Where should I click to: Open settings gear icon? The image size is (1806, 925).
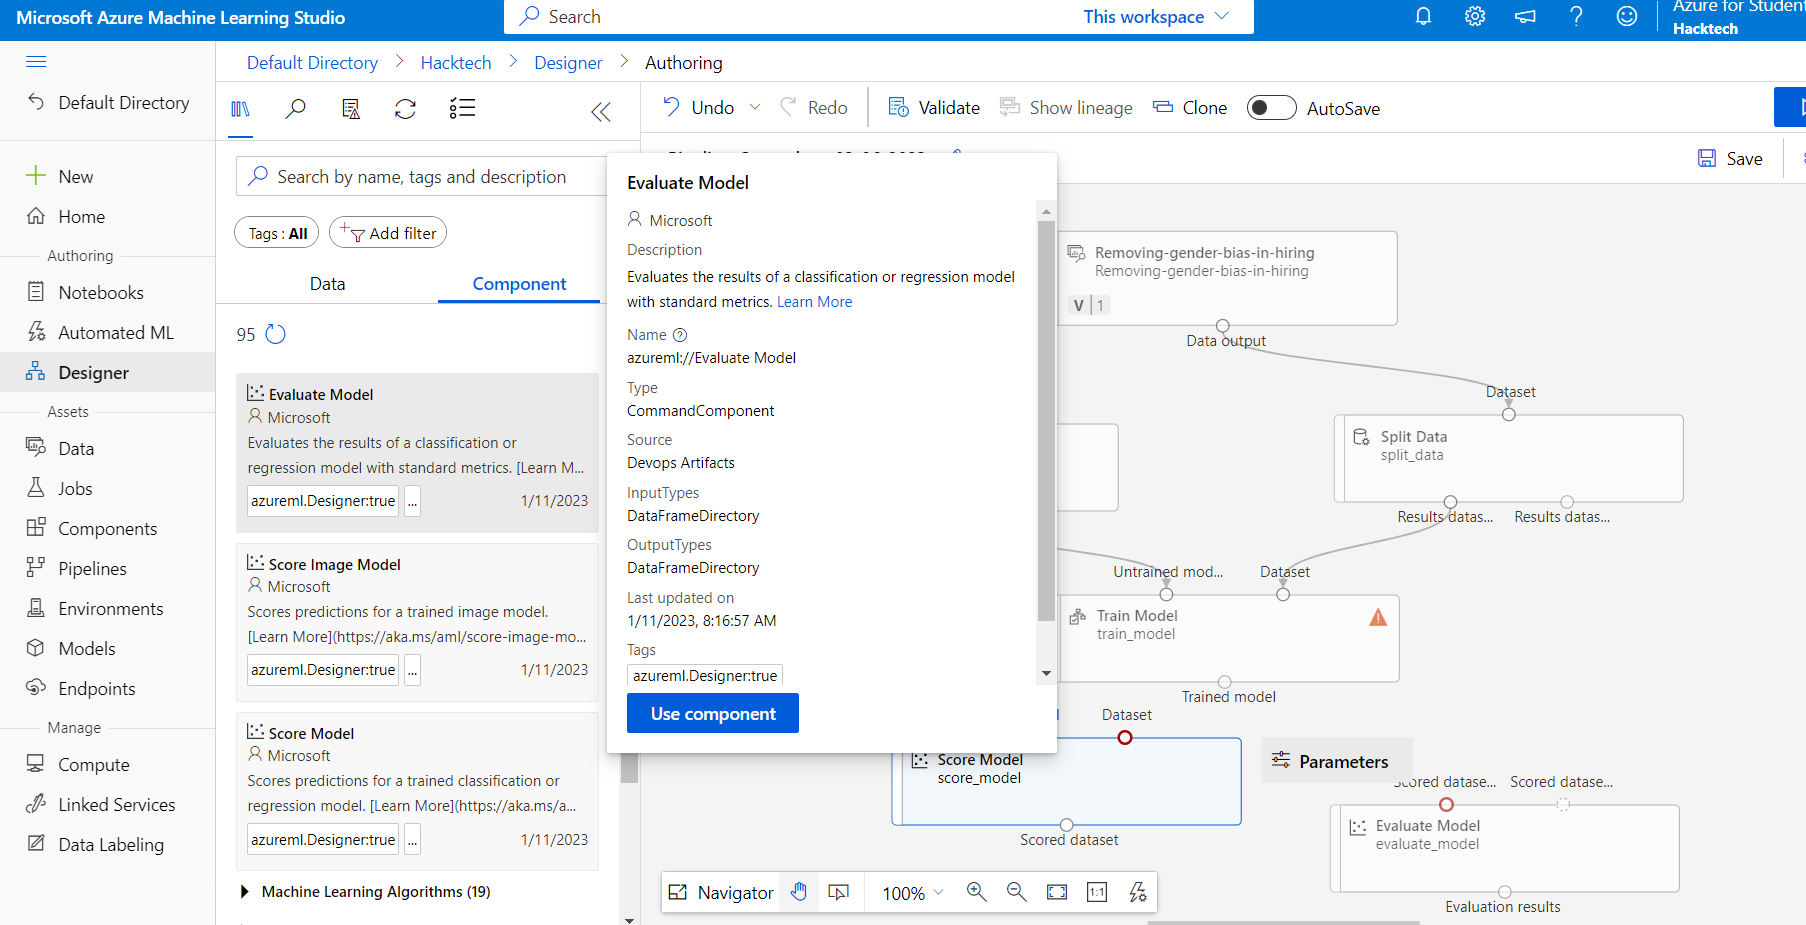click(1475, 17)
